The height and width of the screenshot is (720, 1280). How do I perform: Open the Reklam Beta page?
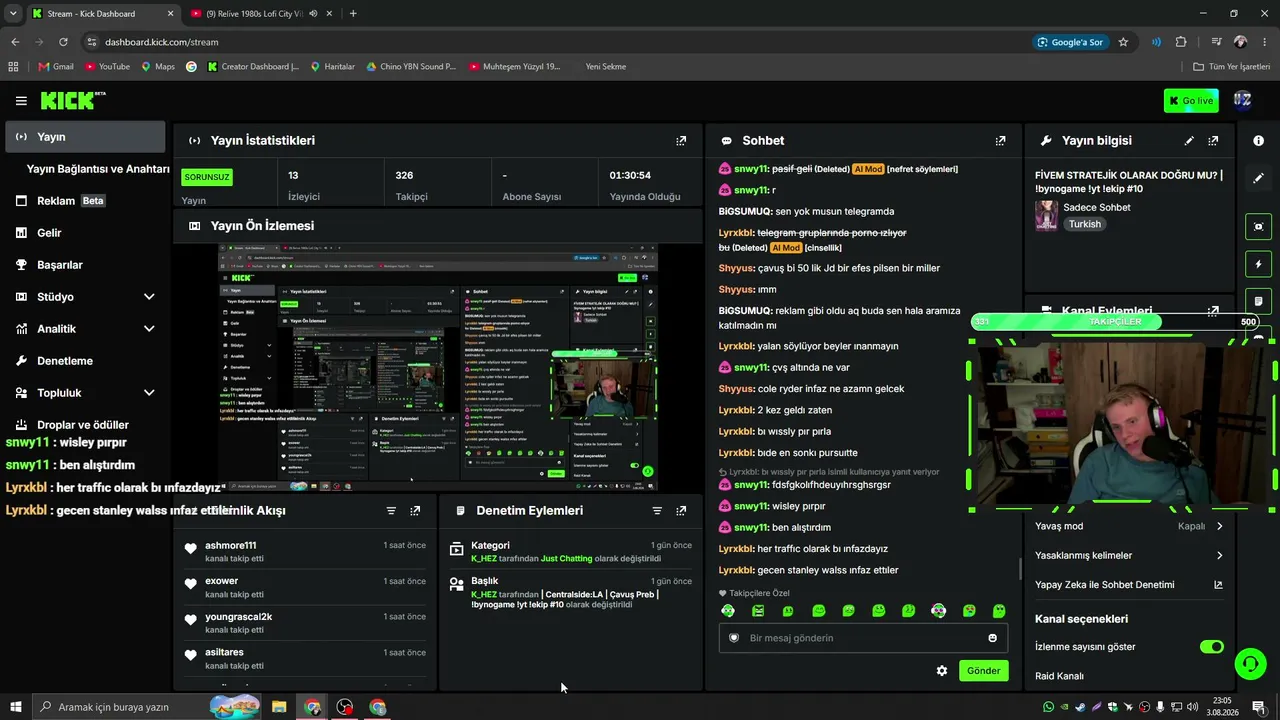[x=85, y=201]
